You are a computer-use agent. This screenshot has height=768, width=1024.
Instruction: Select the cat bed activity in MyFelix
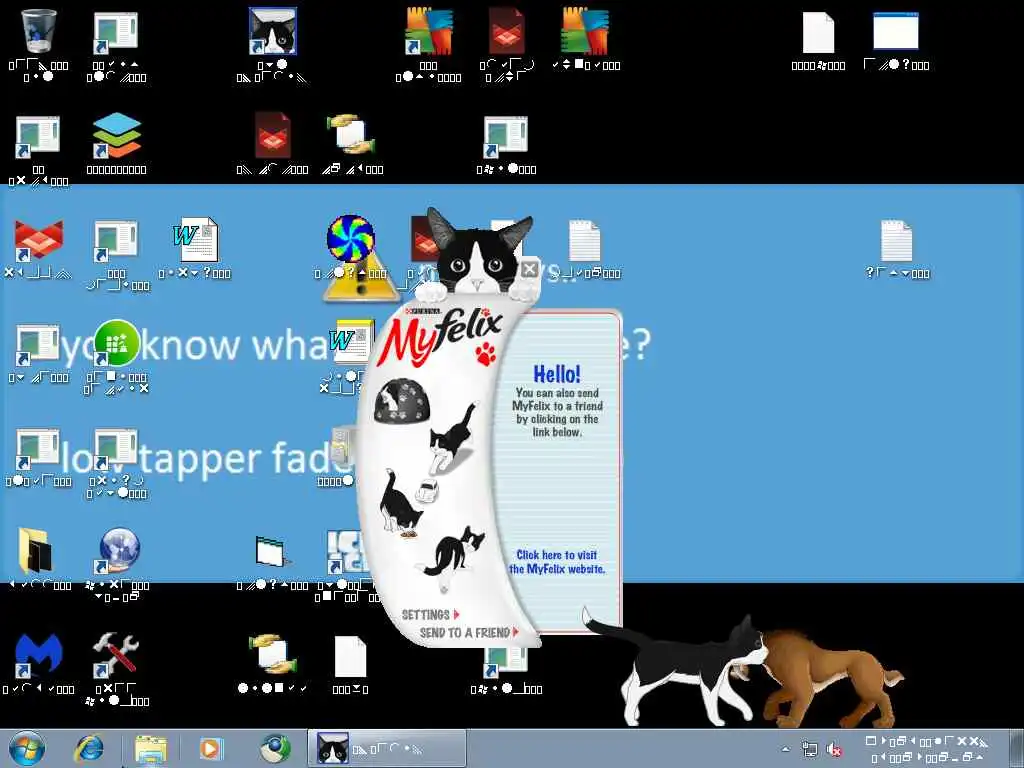(401, 401)
